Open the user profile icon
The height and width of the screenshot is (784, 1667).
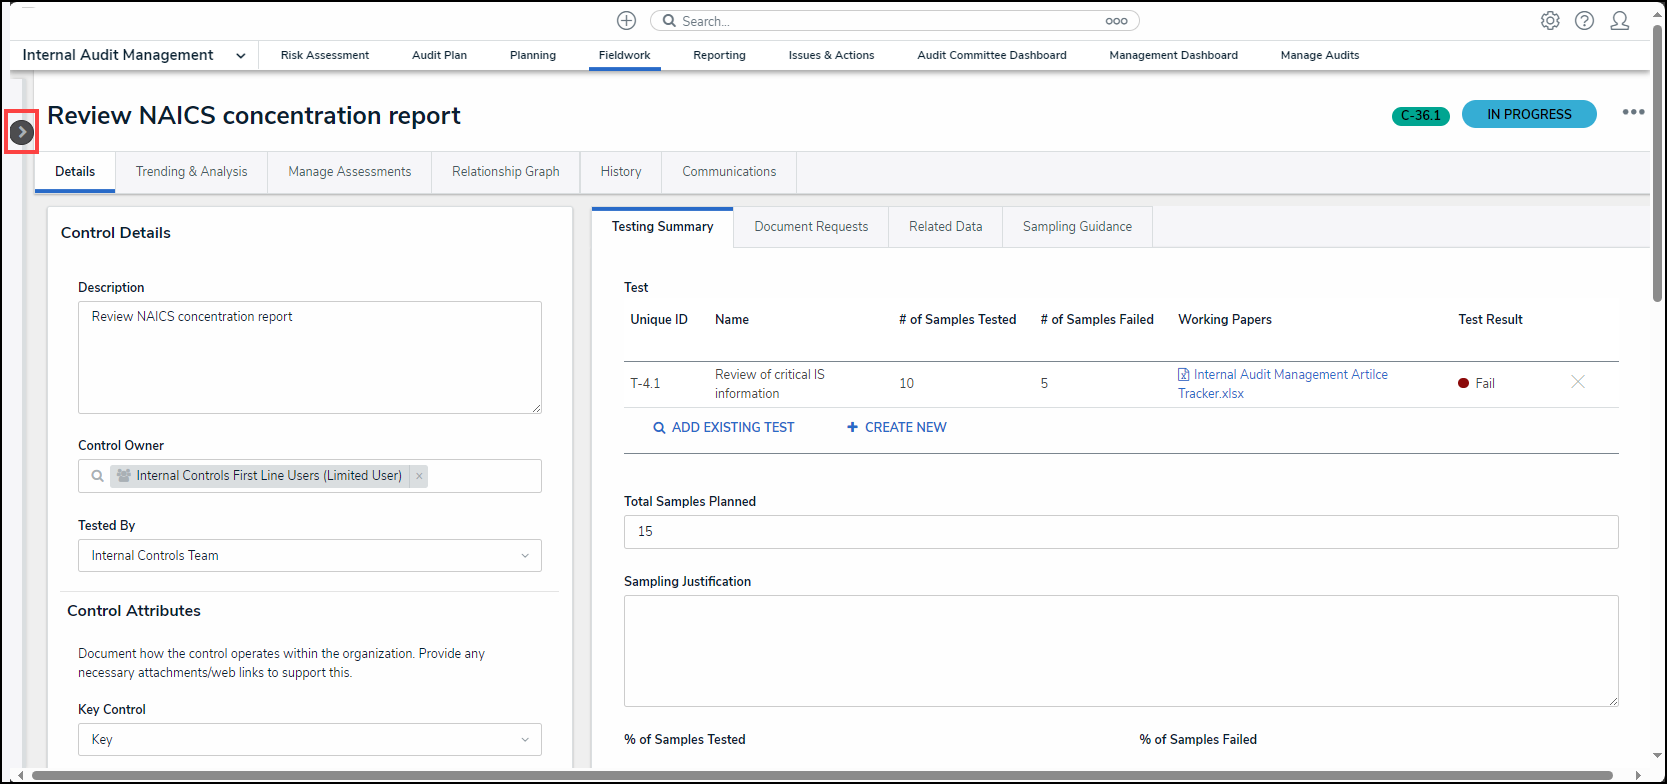click(x=1619, y=21)
